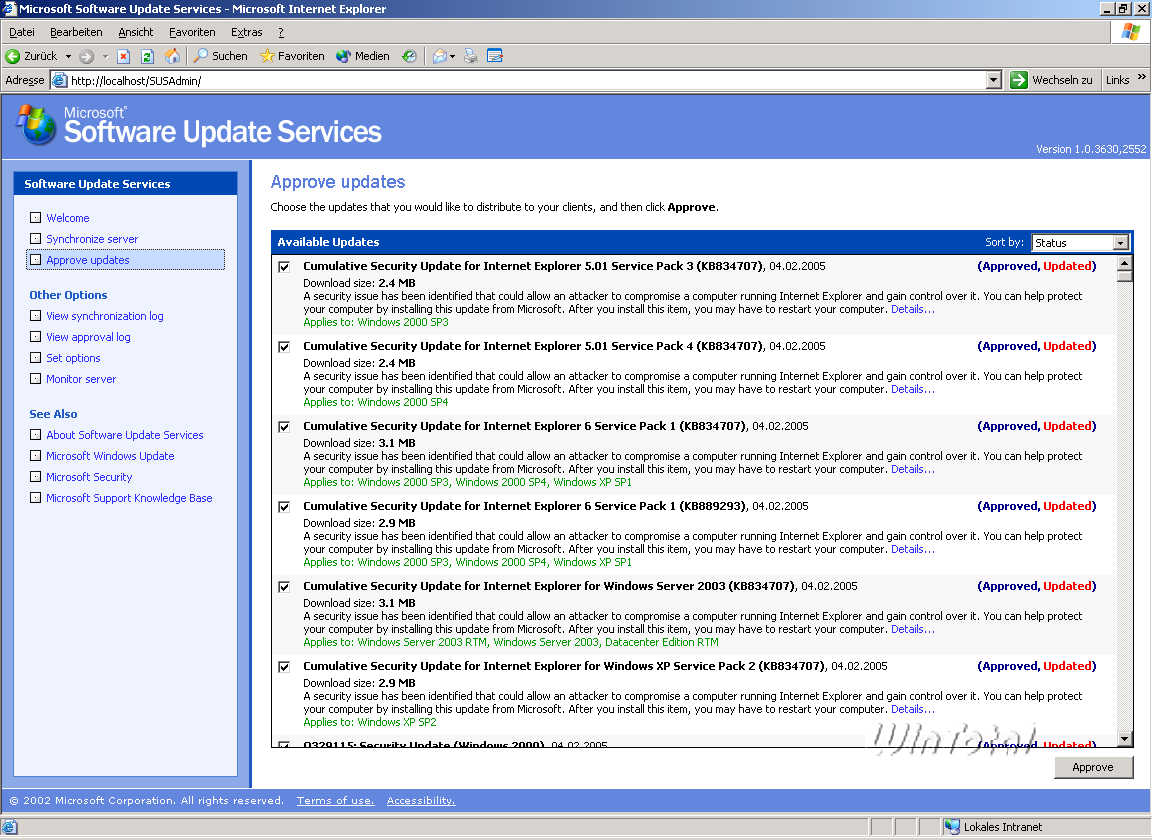Click the Print icon in toolbar
This screenshot has height=840, width=1152.
(471, 56)
